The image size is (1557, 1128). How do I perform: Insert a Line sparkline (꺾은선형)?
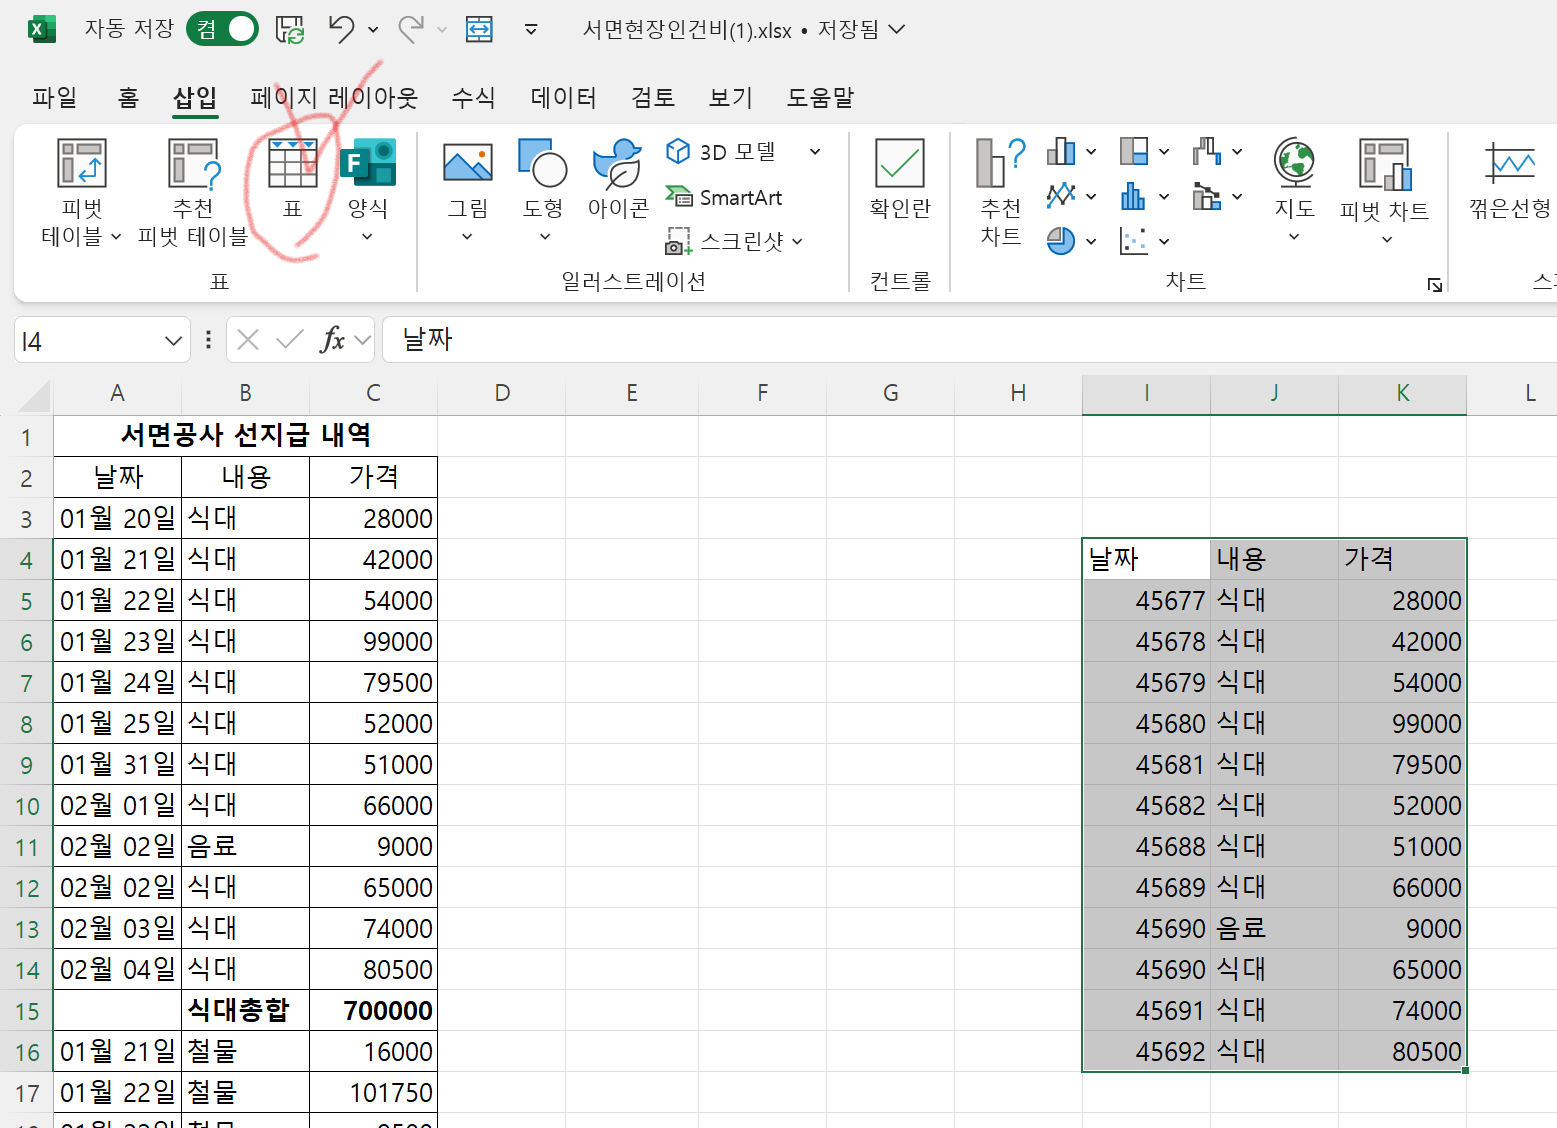1510,180
